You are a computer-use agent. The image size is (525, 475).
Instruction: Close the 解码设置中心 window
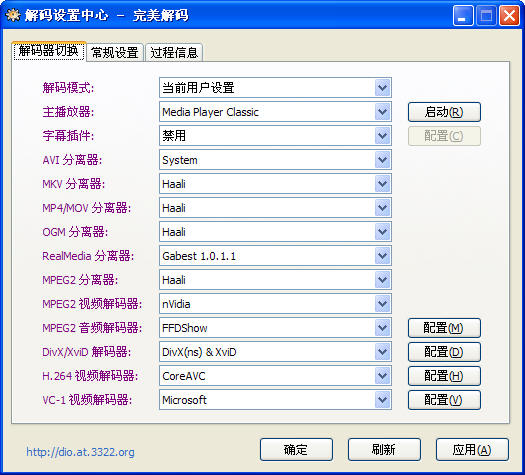pos(509,15)
